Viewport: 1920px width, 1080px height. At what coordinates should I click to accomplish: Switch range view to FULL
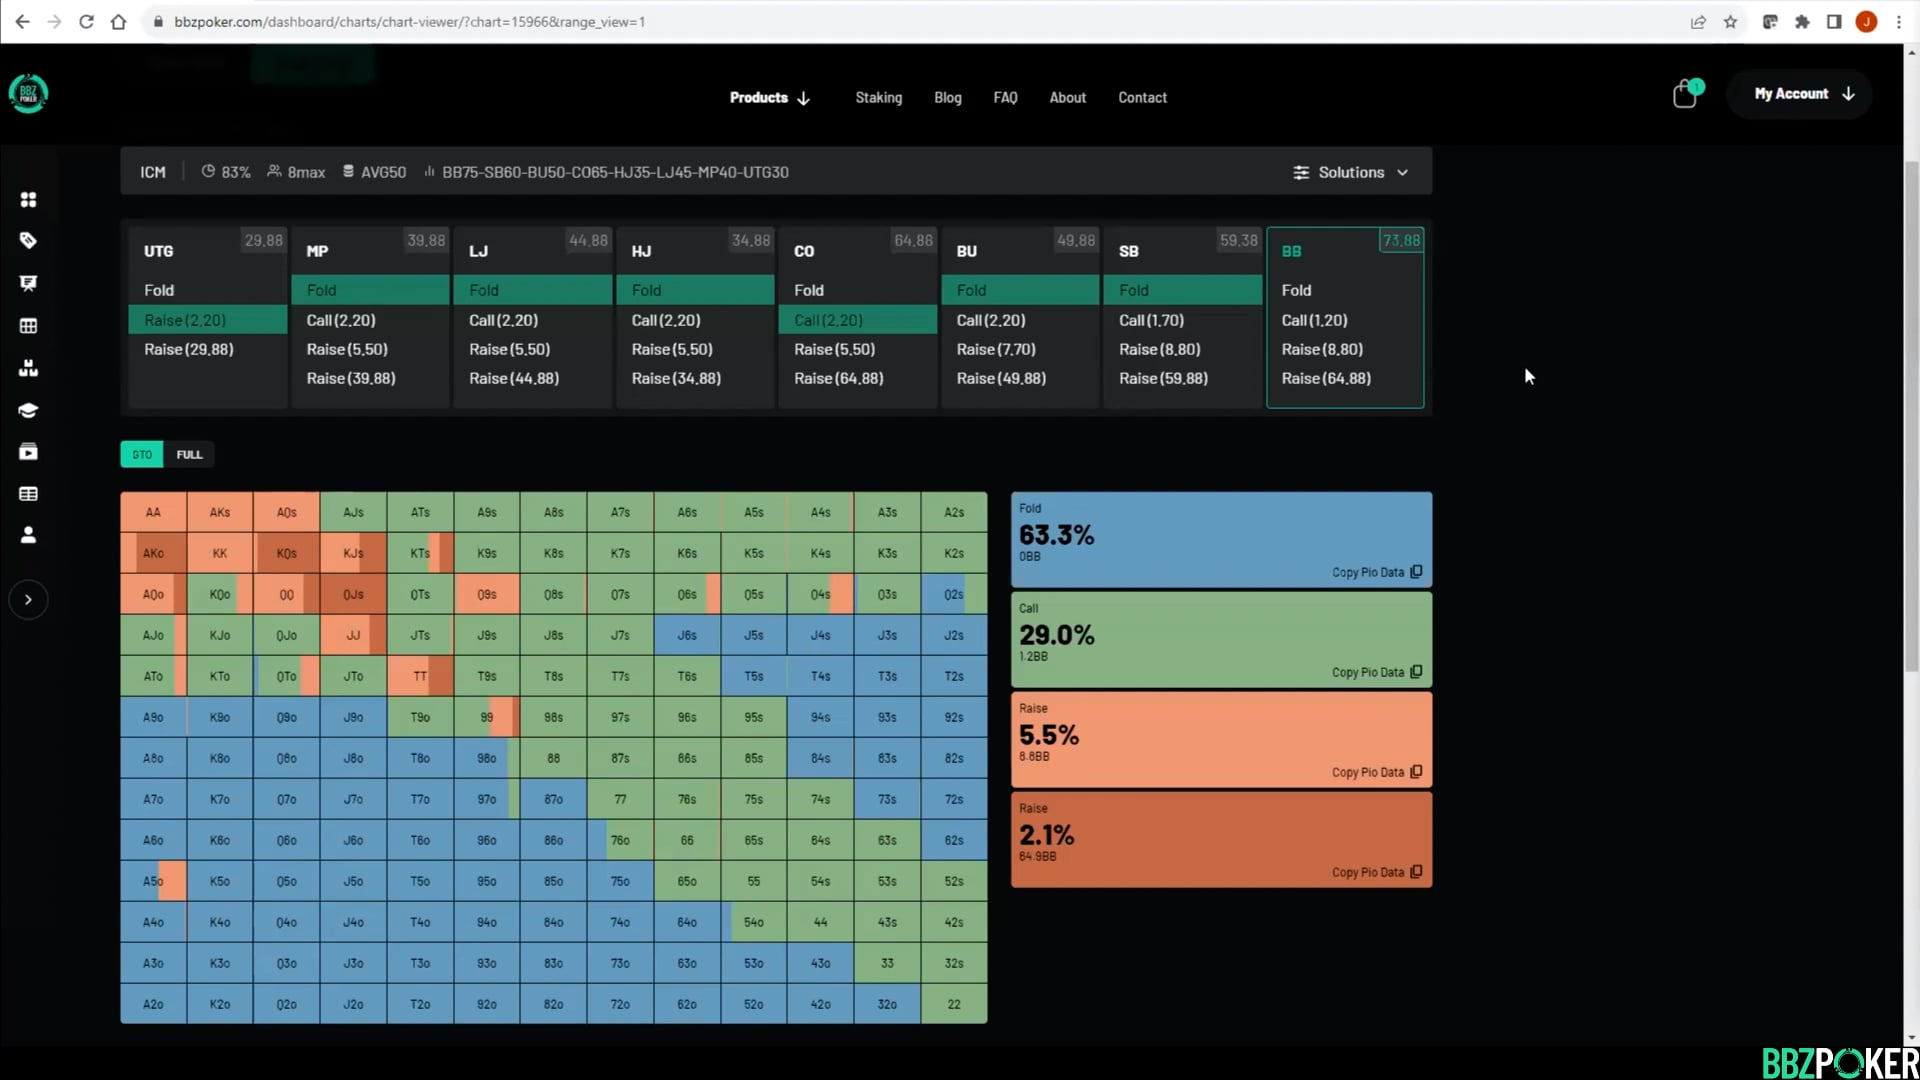coord(189,455)
